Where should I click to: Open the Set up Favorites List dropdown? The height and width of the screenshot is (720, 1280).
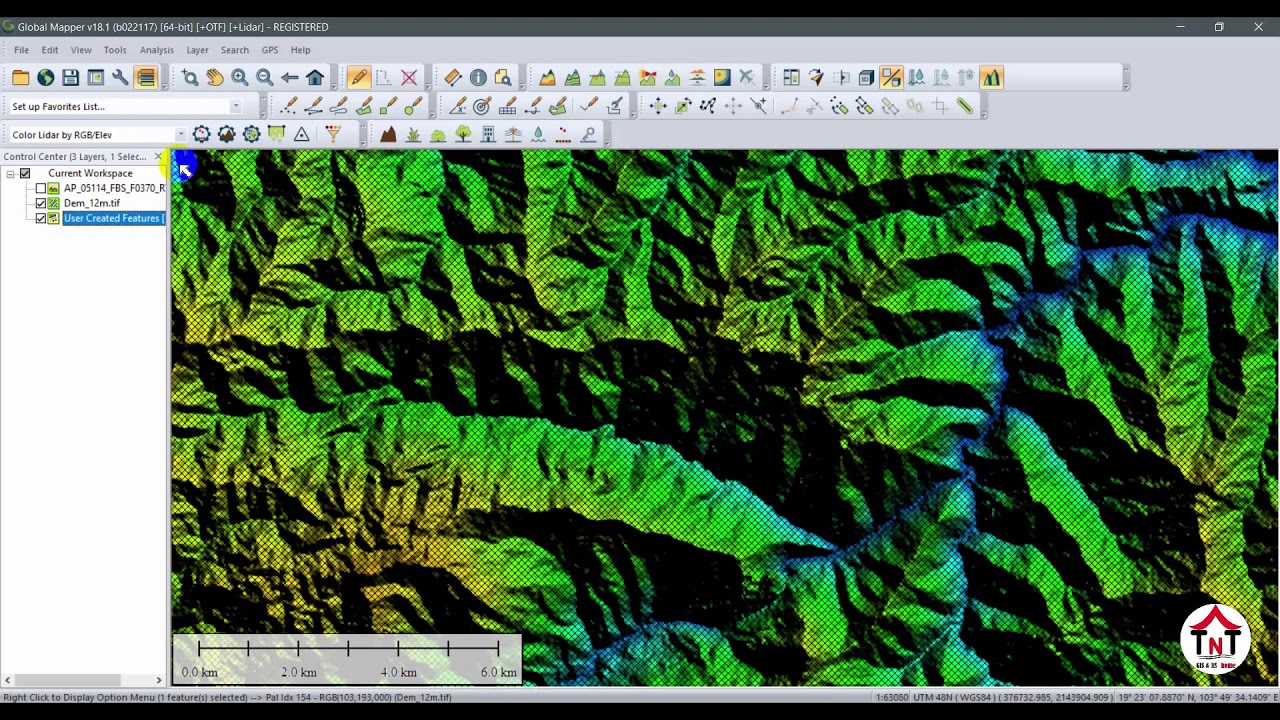click(x=236, y=107)
